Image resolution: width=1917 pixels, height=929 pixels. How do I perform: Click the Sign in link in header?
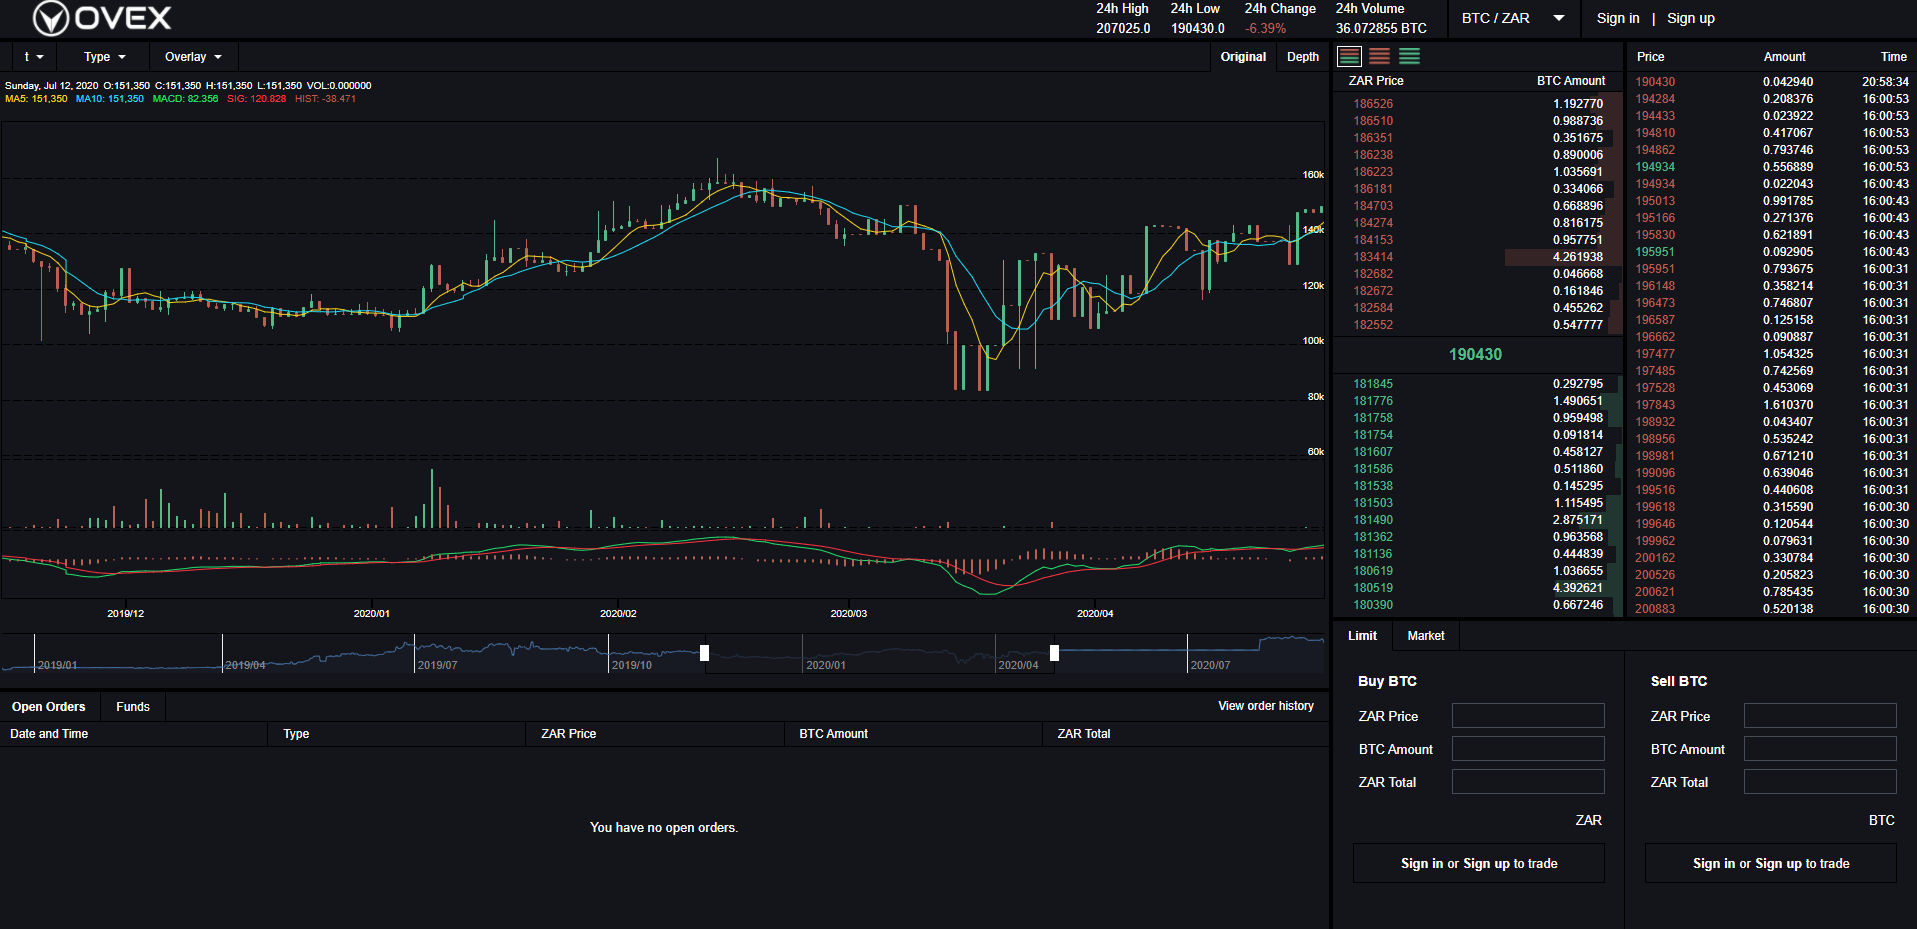1617,18
